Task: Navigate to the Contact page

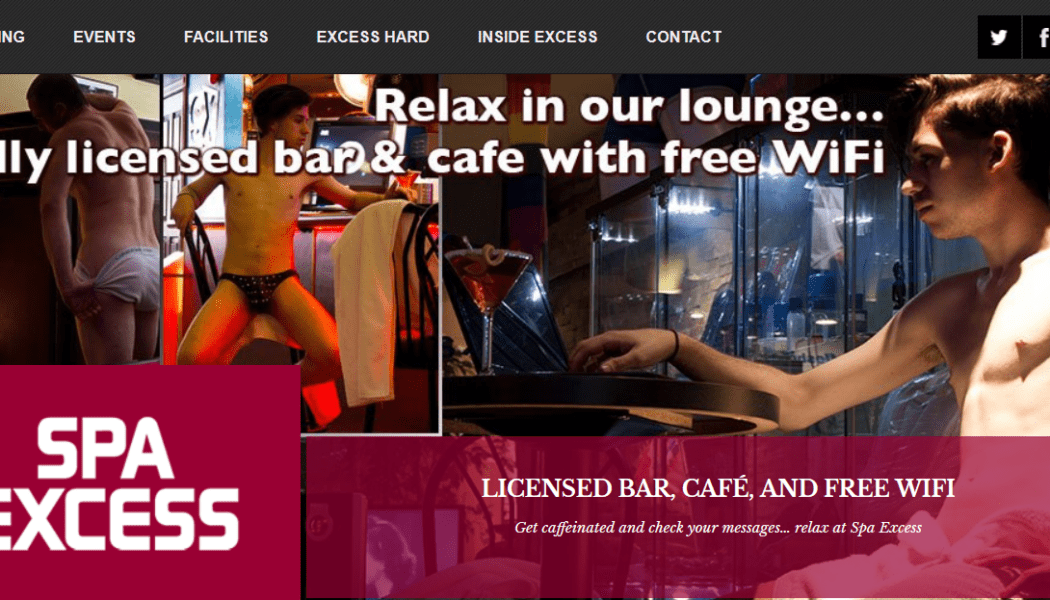Action: pos(684,37)
